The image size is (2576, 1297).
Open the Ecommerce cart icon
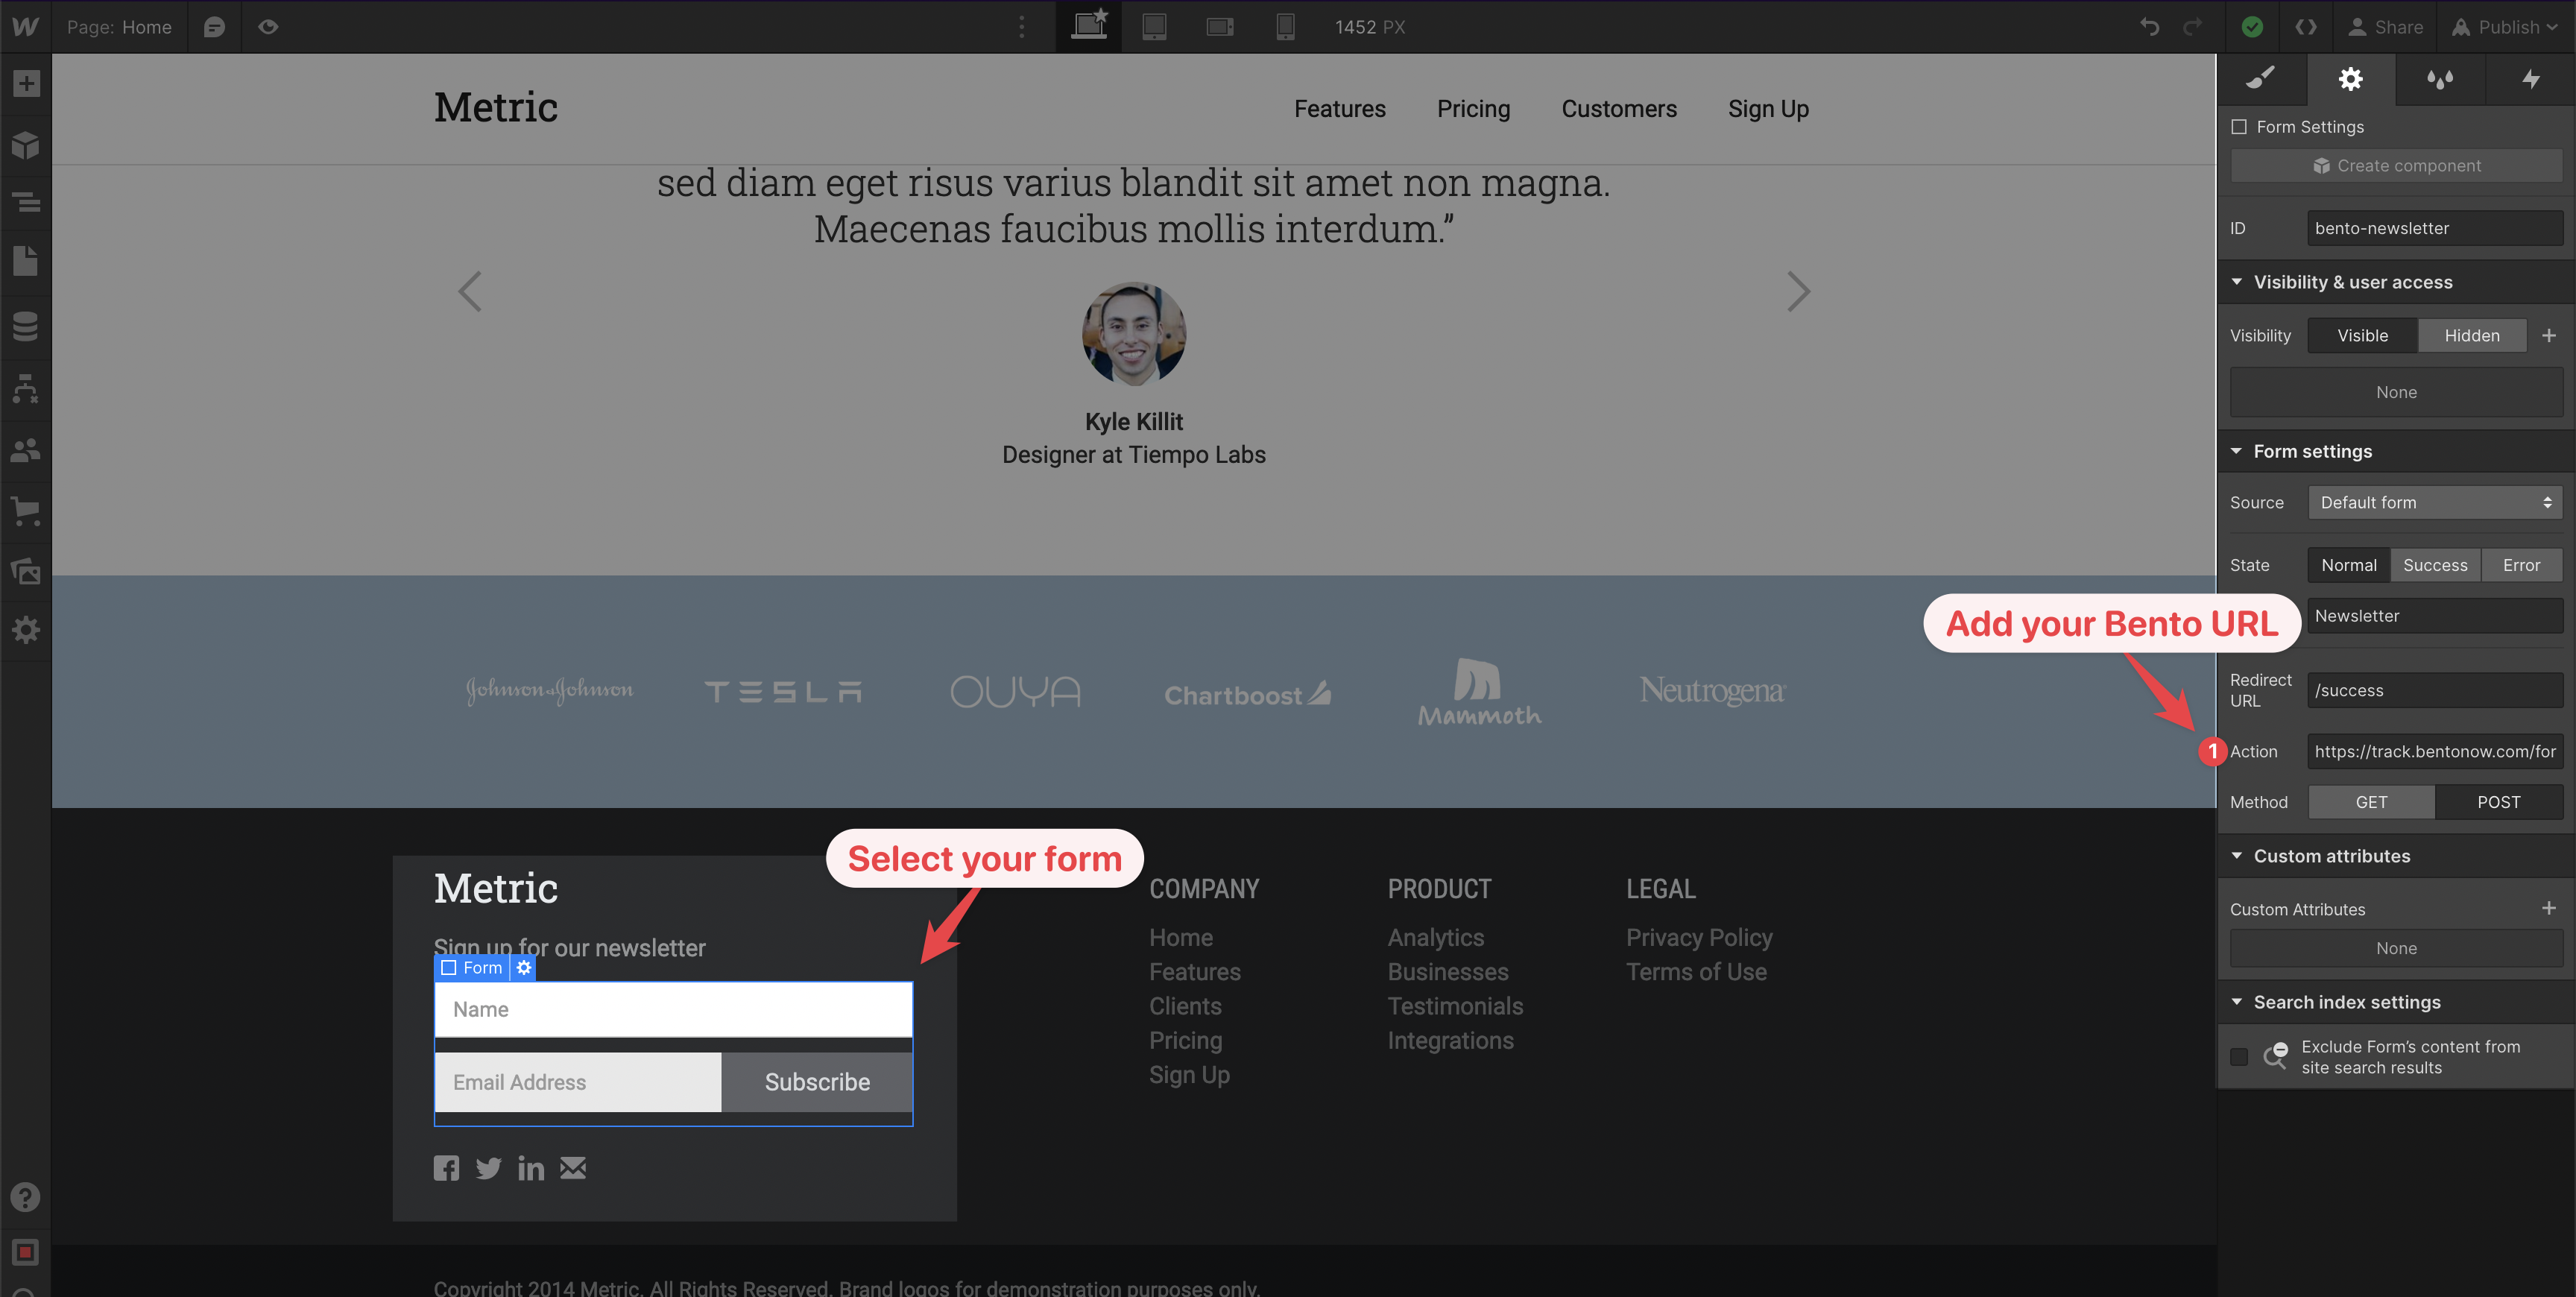[x=26, y=511]
